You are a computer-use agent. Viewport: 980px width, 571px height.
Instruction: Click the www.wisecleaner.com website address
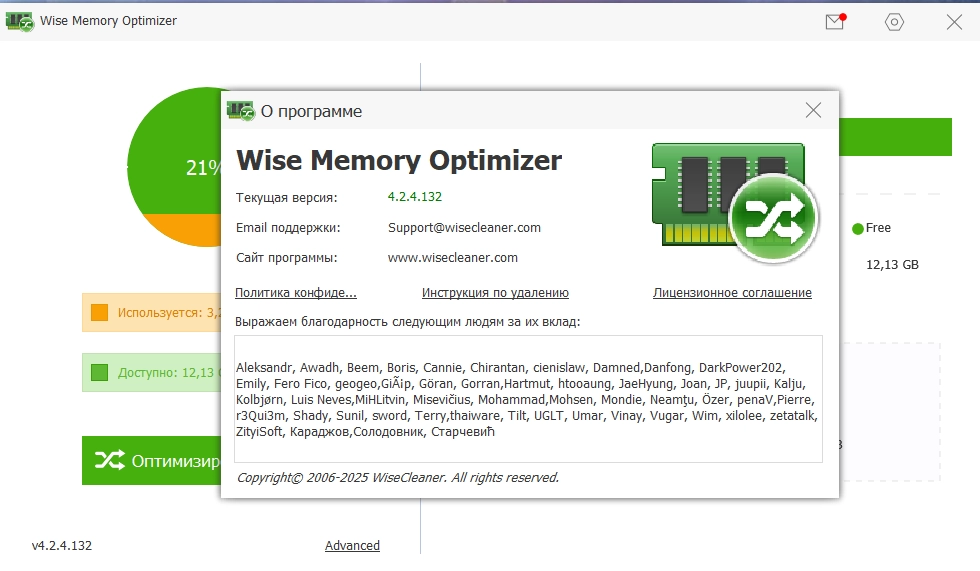point(452,257)
